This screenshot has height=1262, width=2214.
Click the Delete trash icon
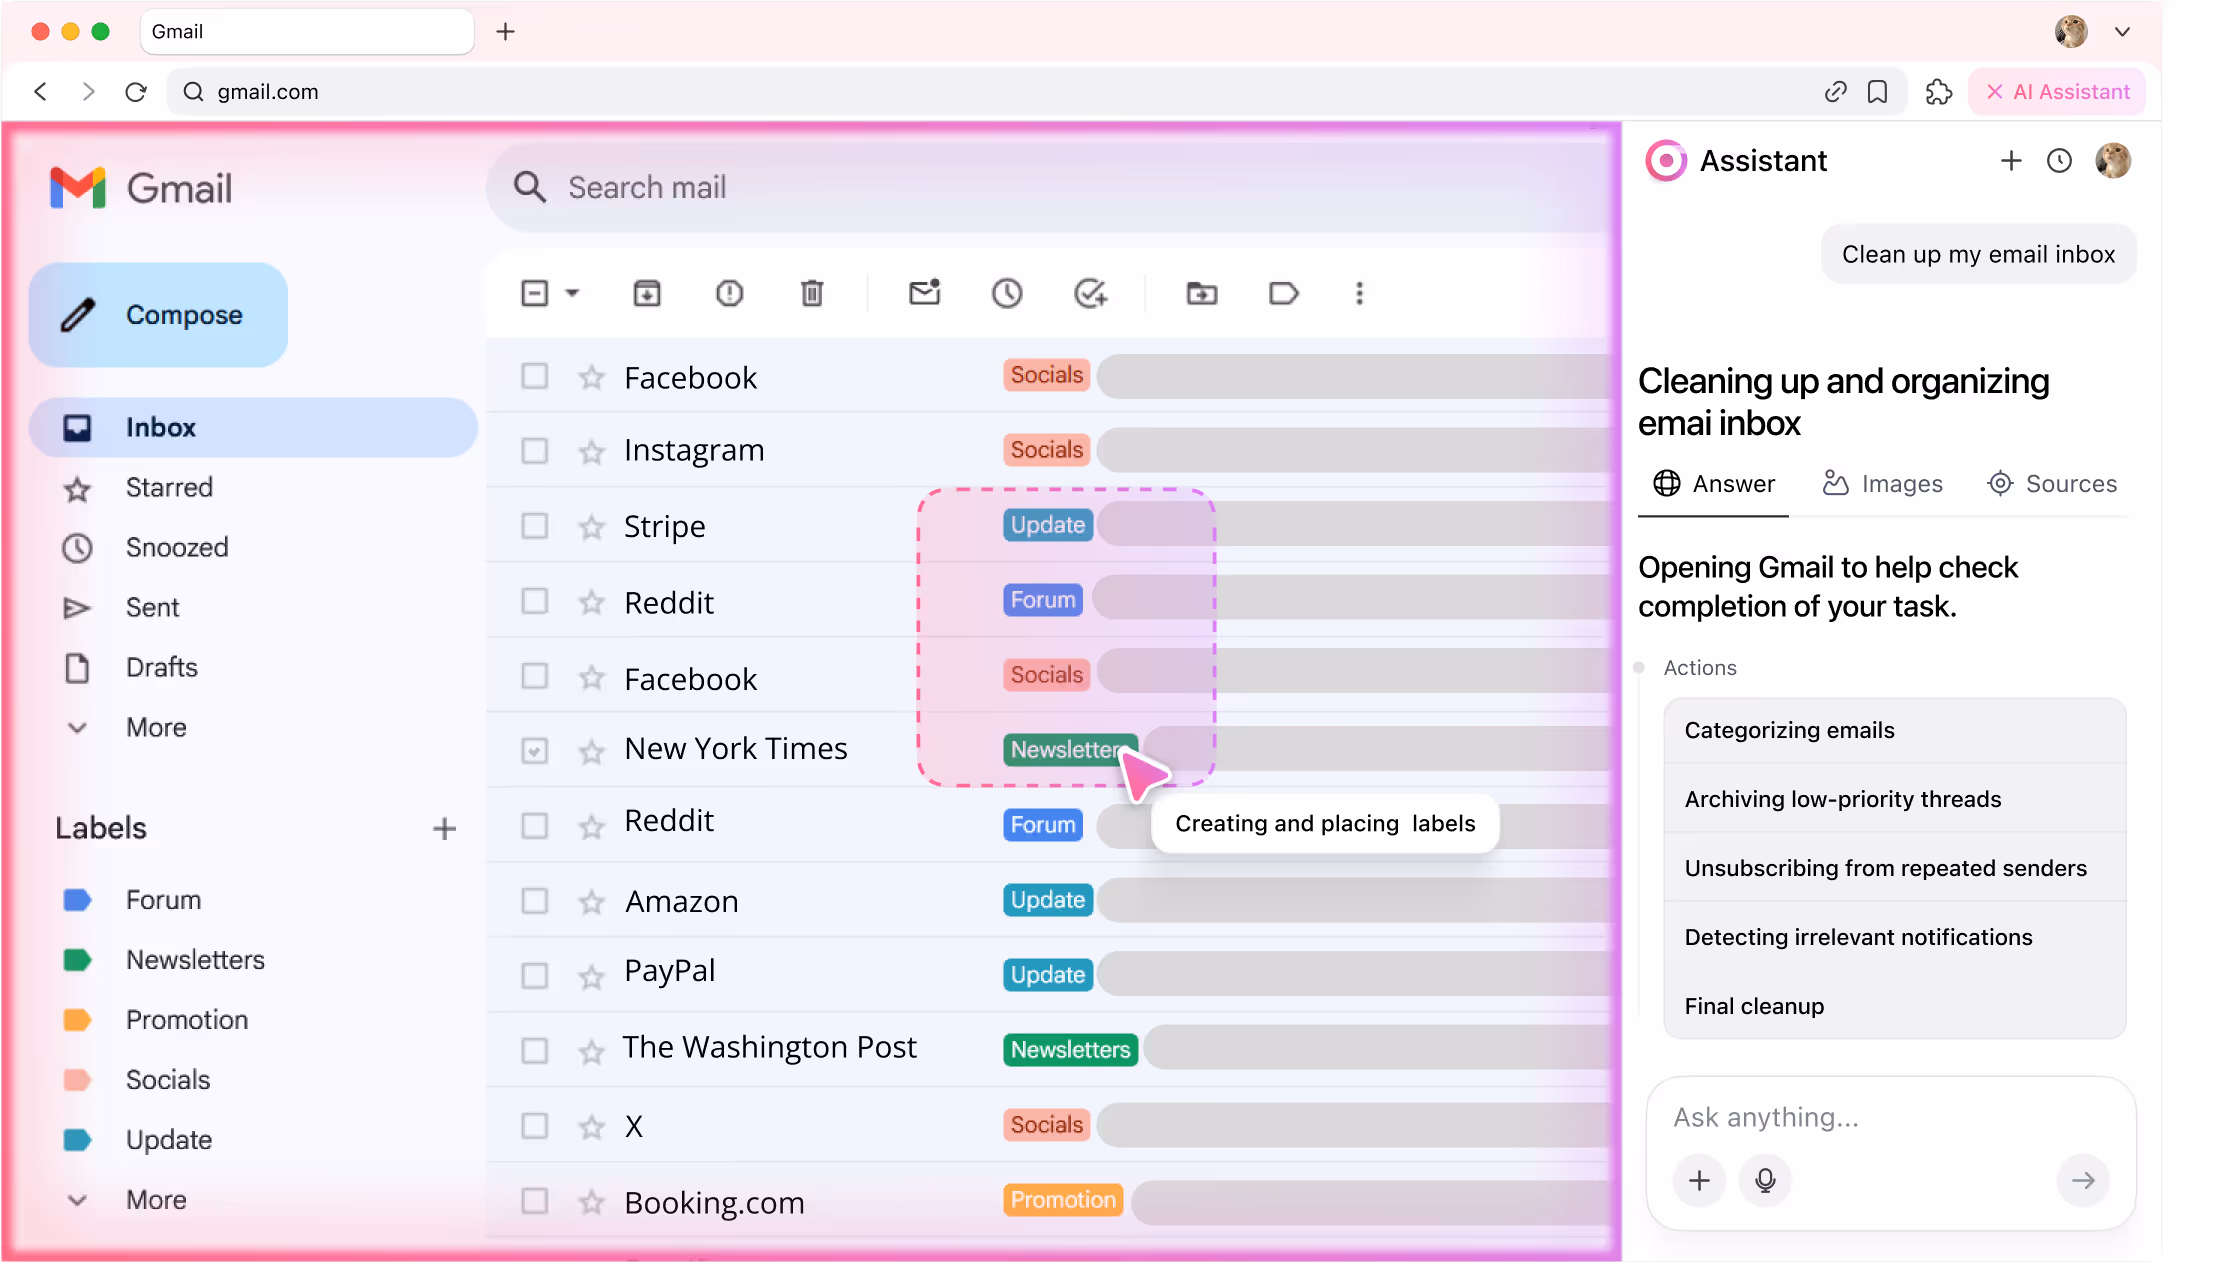click(x=812, y=293)
